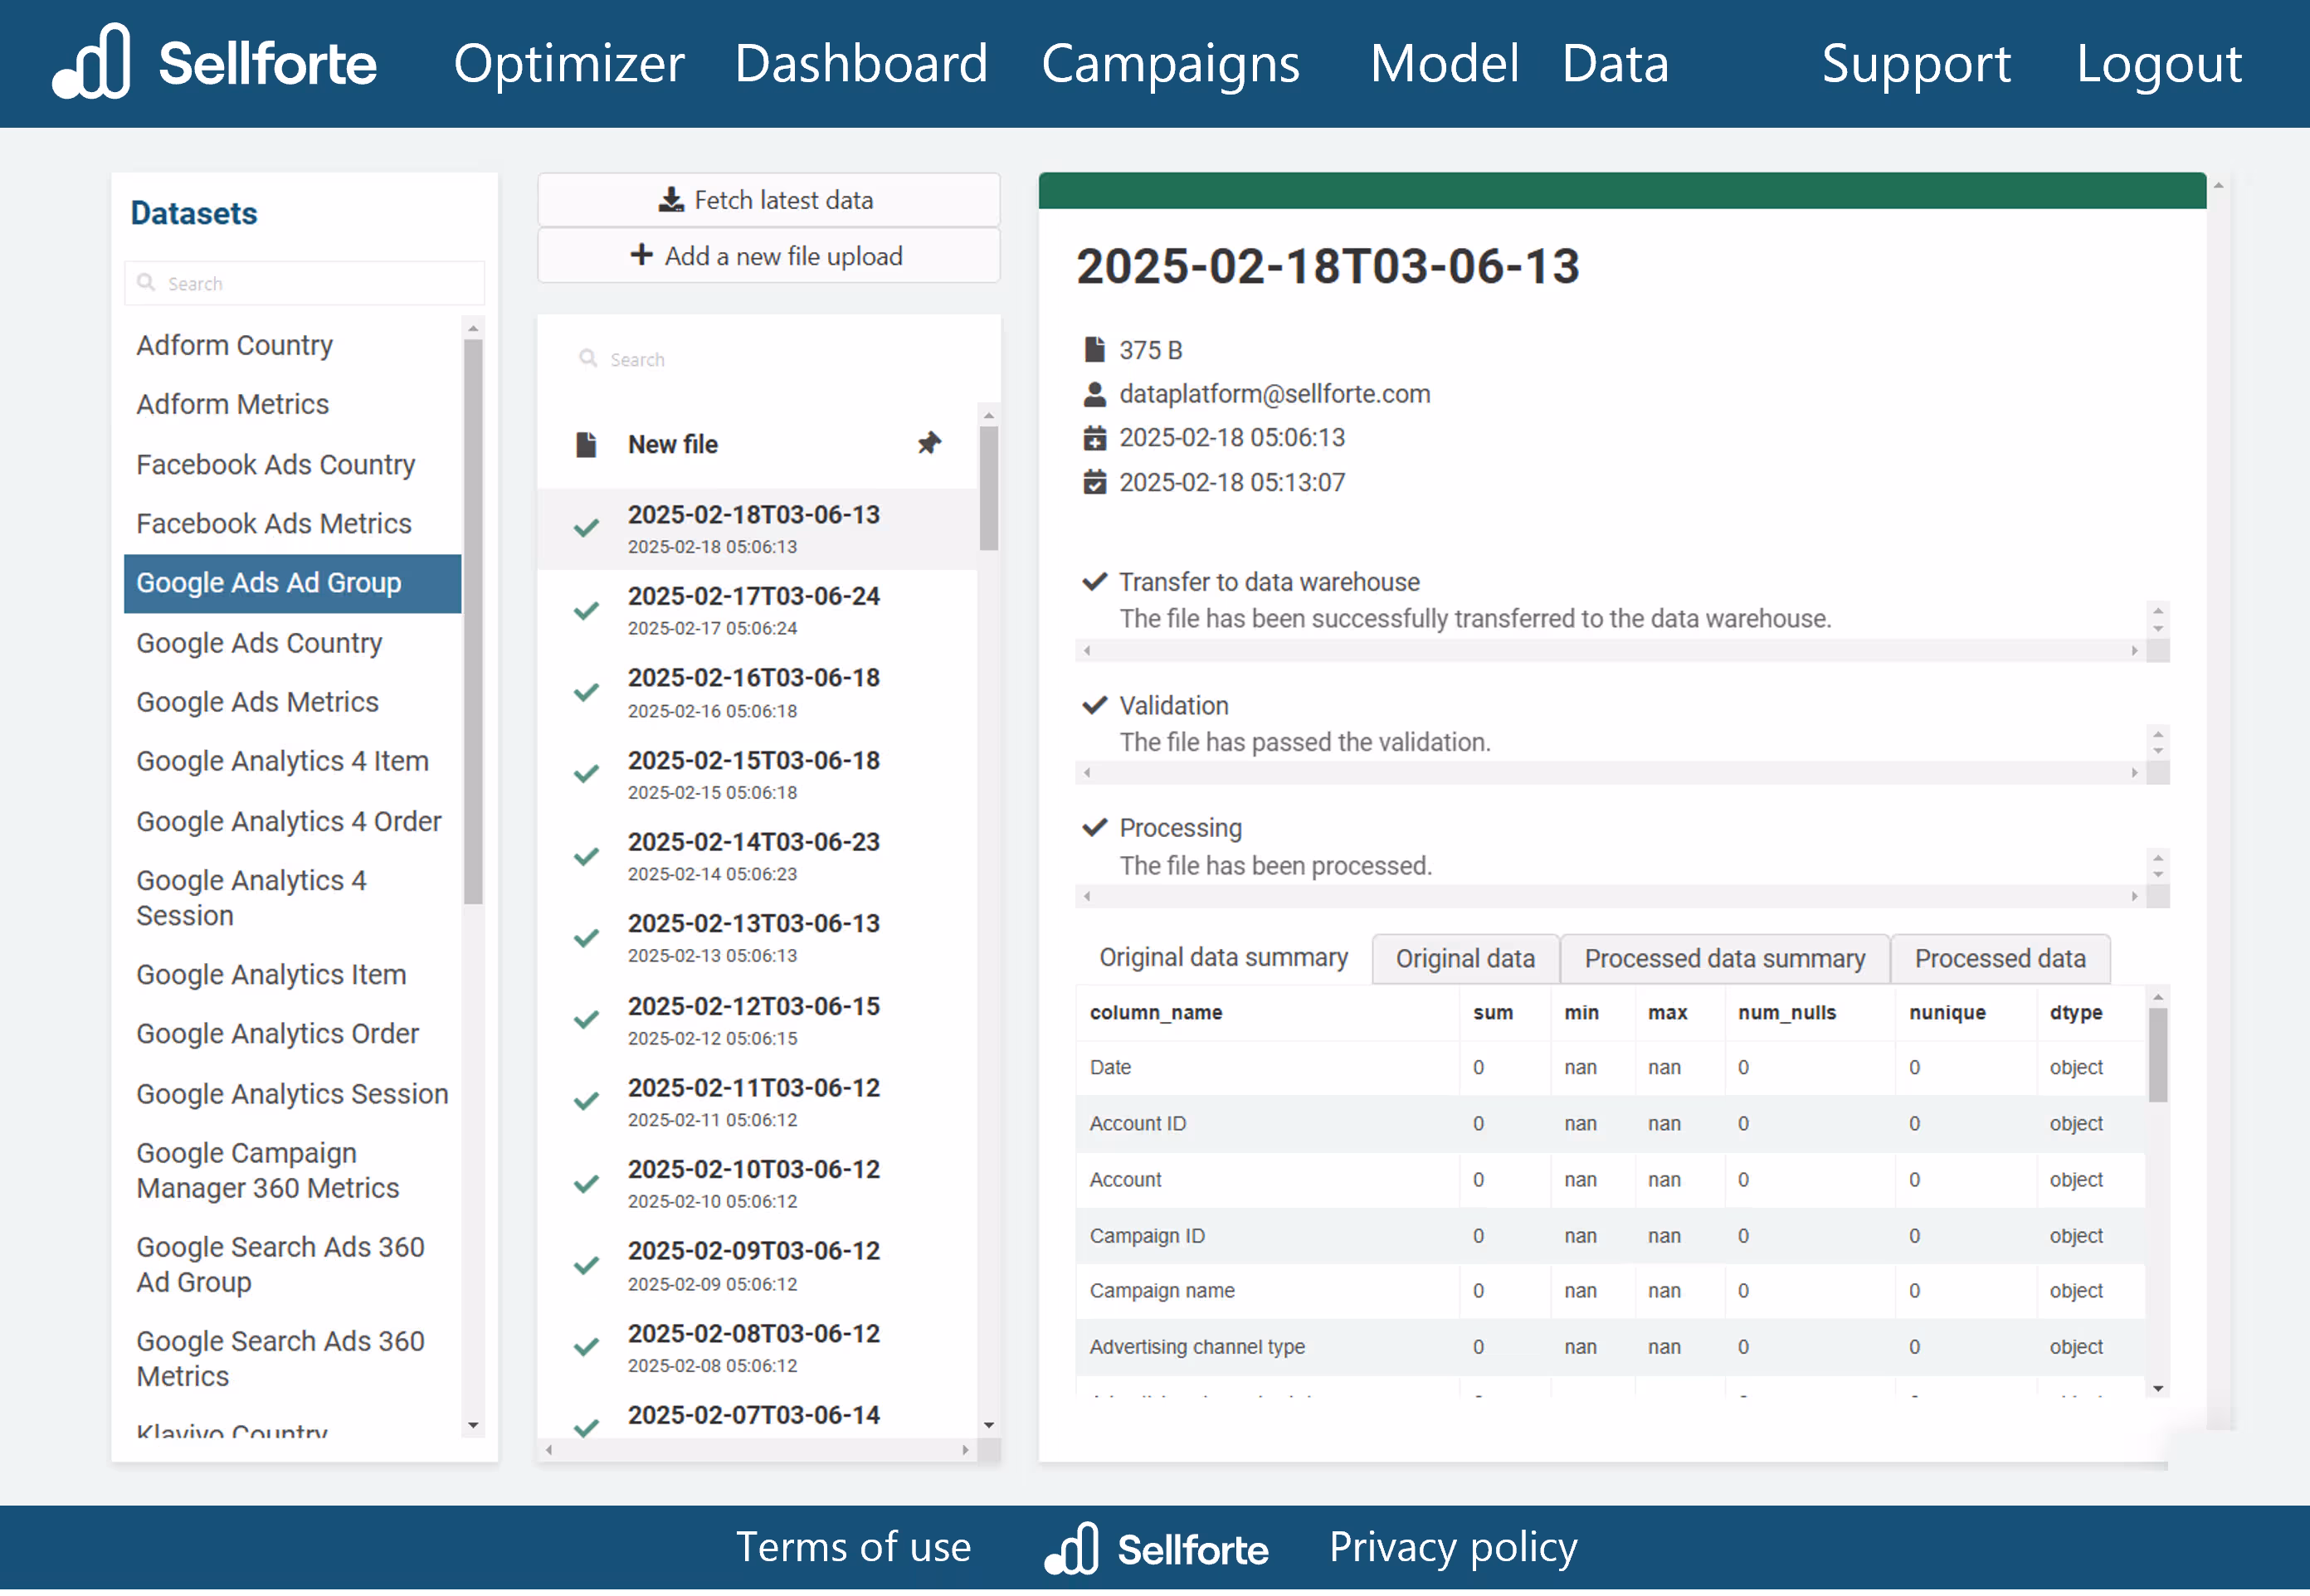The height and width of the screenshot is (1596, 2310).
Task: Go to Campaigns in the top navigation
Action: point(1170,63)
